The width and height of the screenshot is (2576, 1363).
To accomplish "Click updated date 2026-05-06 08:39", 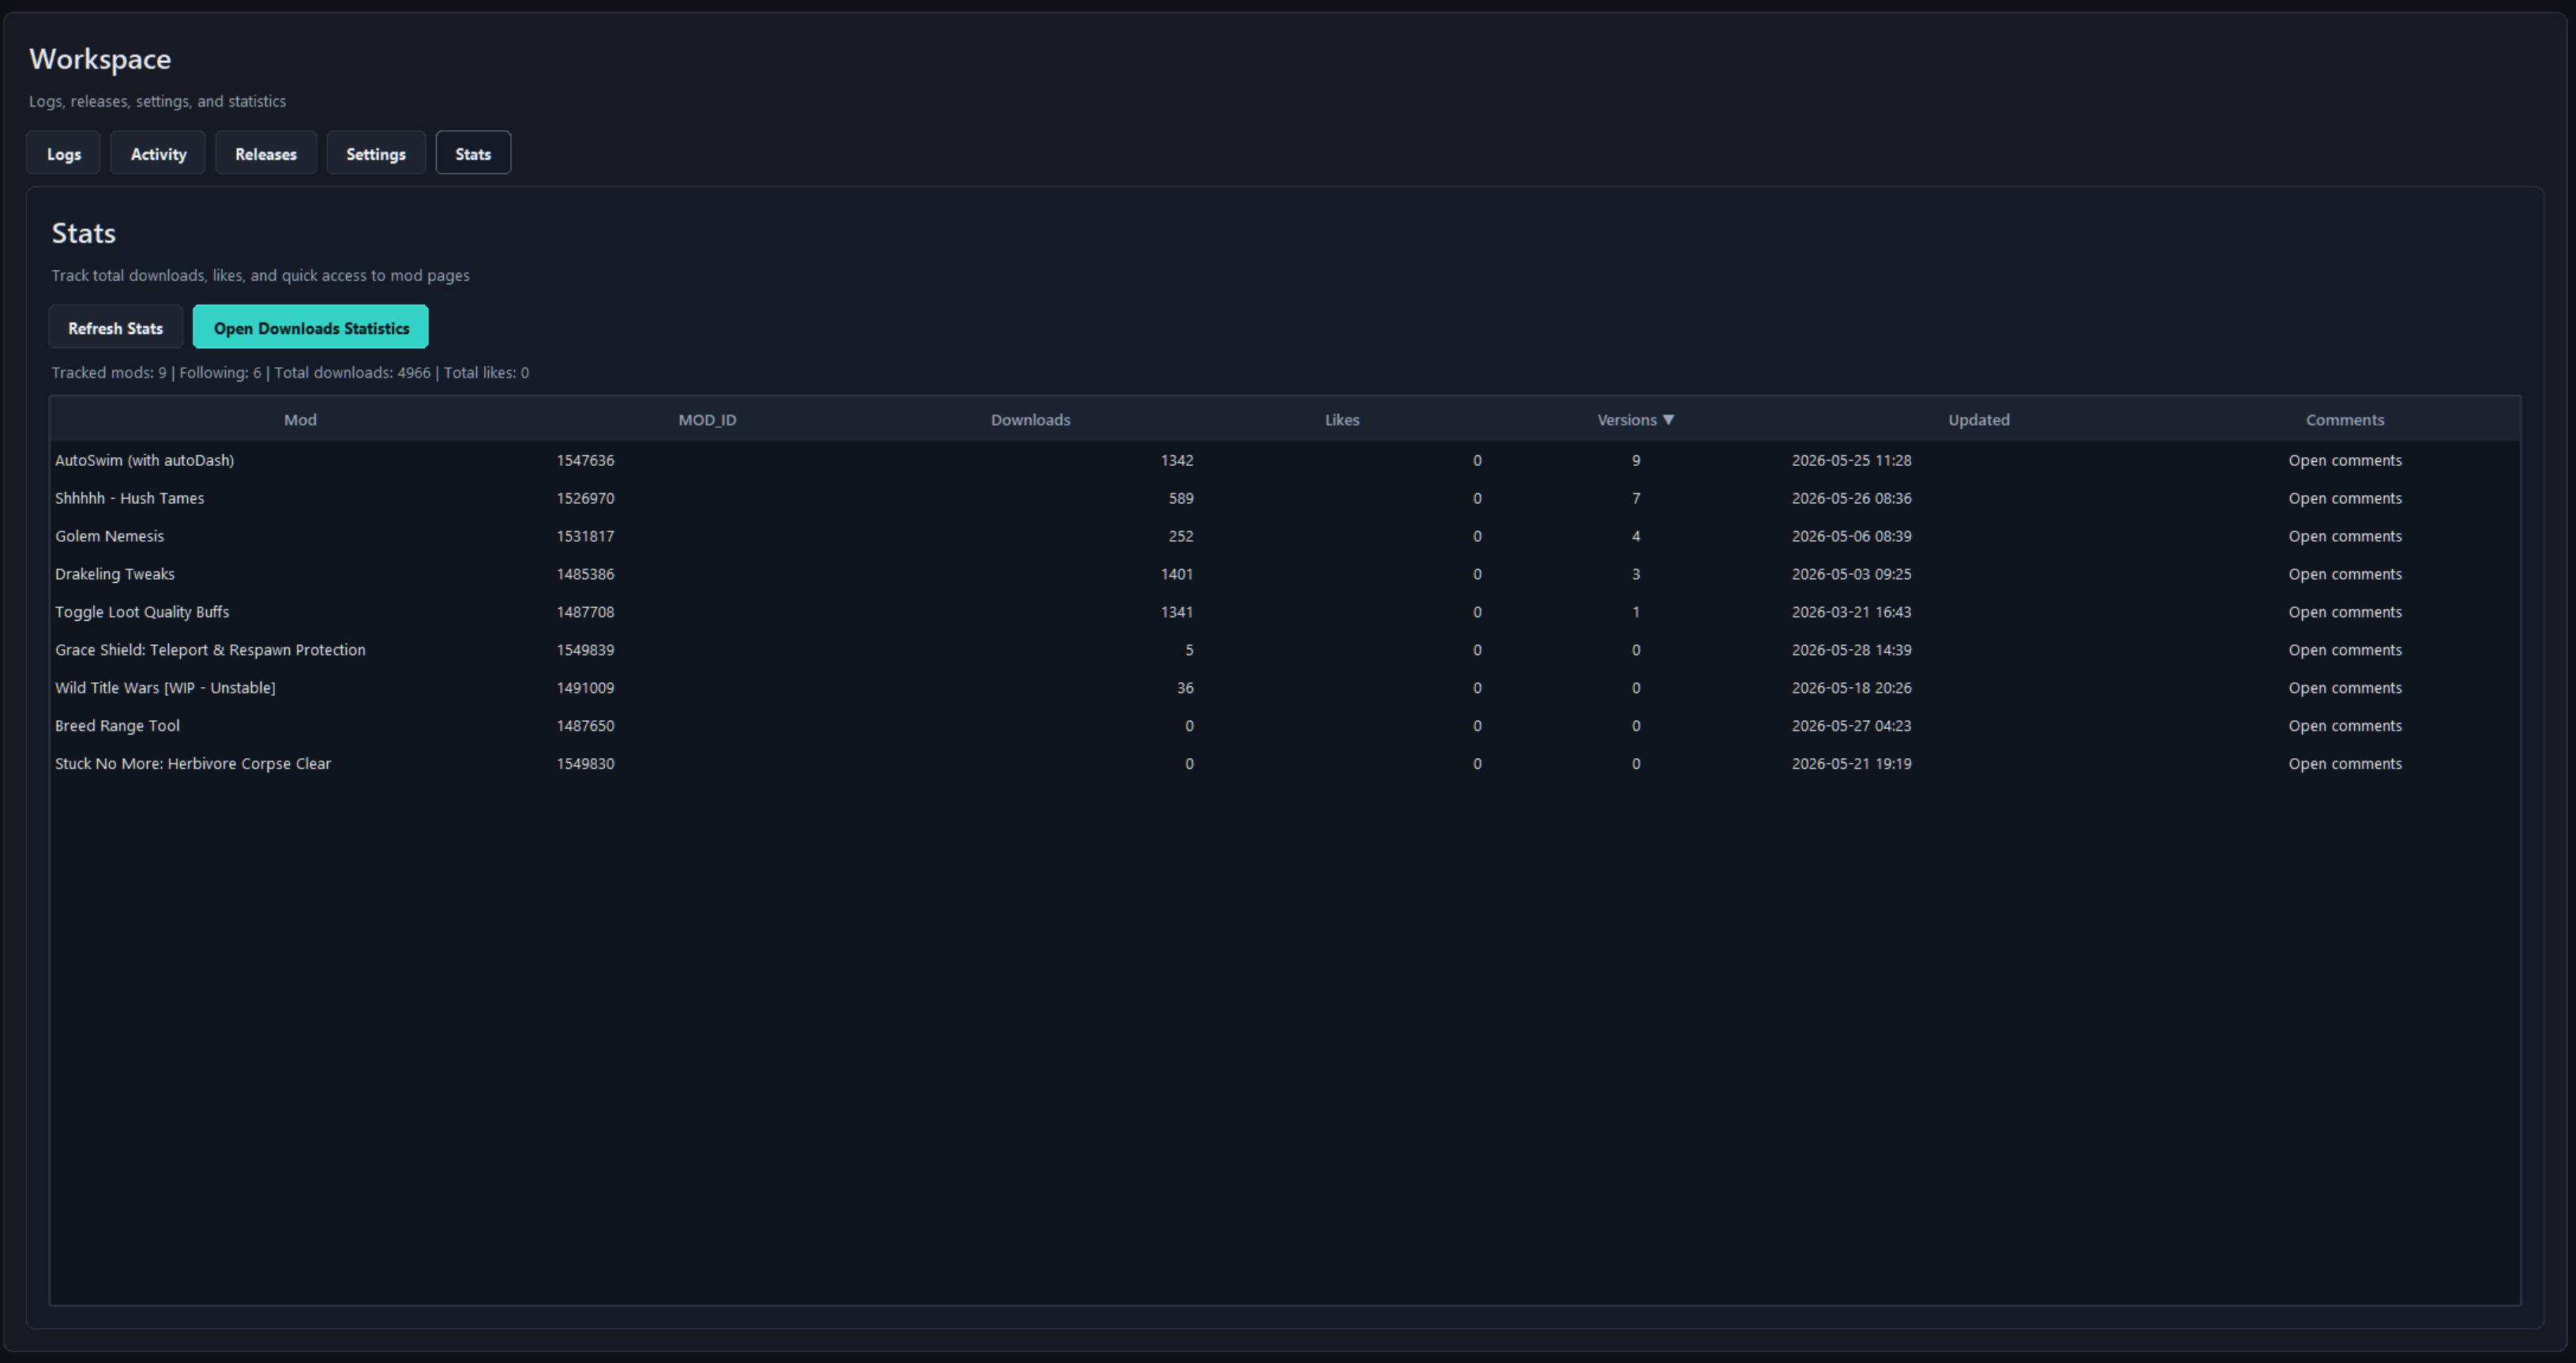I will (x=1851, y=536).
